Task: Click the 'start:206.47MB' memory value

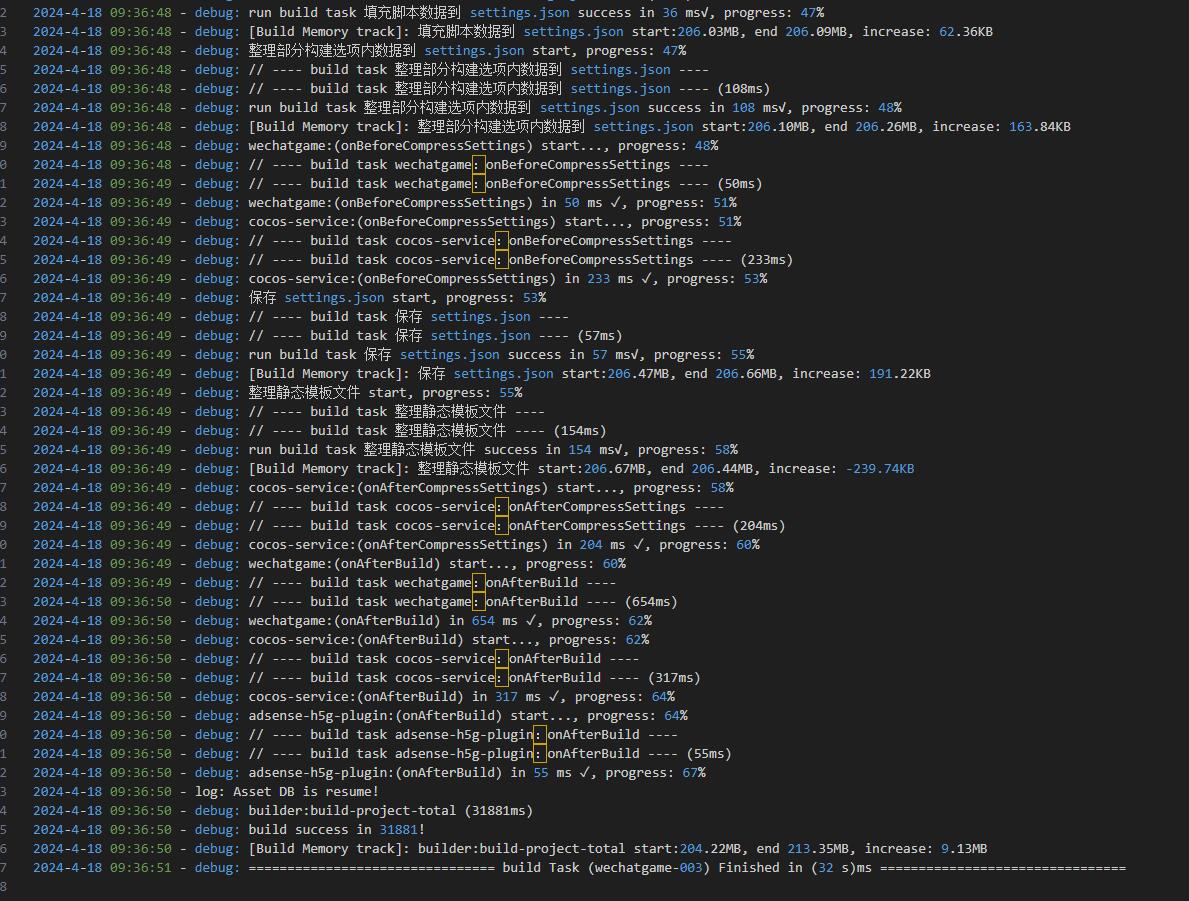Action: [618, 373]
